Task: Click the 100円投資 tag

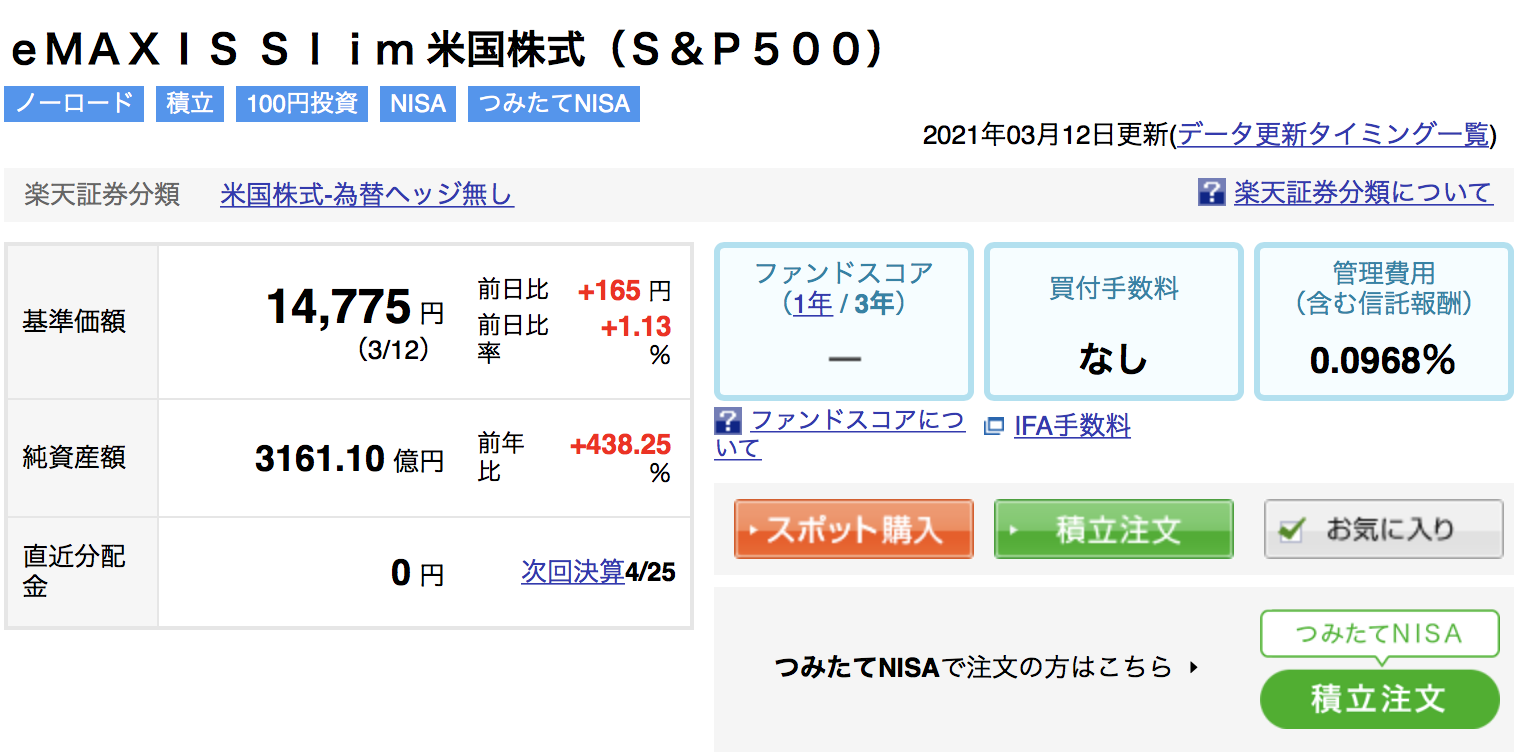Action: click(x=302, y=104)
